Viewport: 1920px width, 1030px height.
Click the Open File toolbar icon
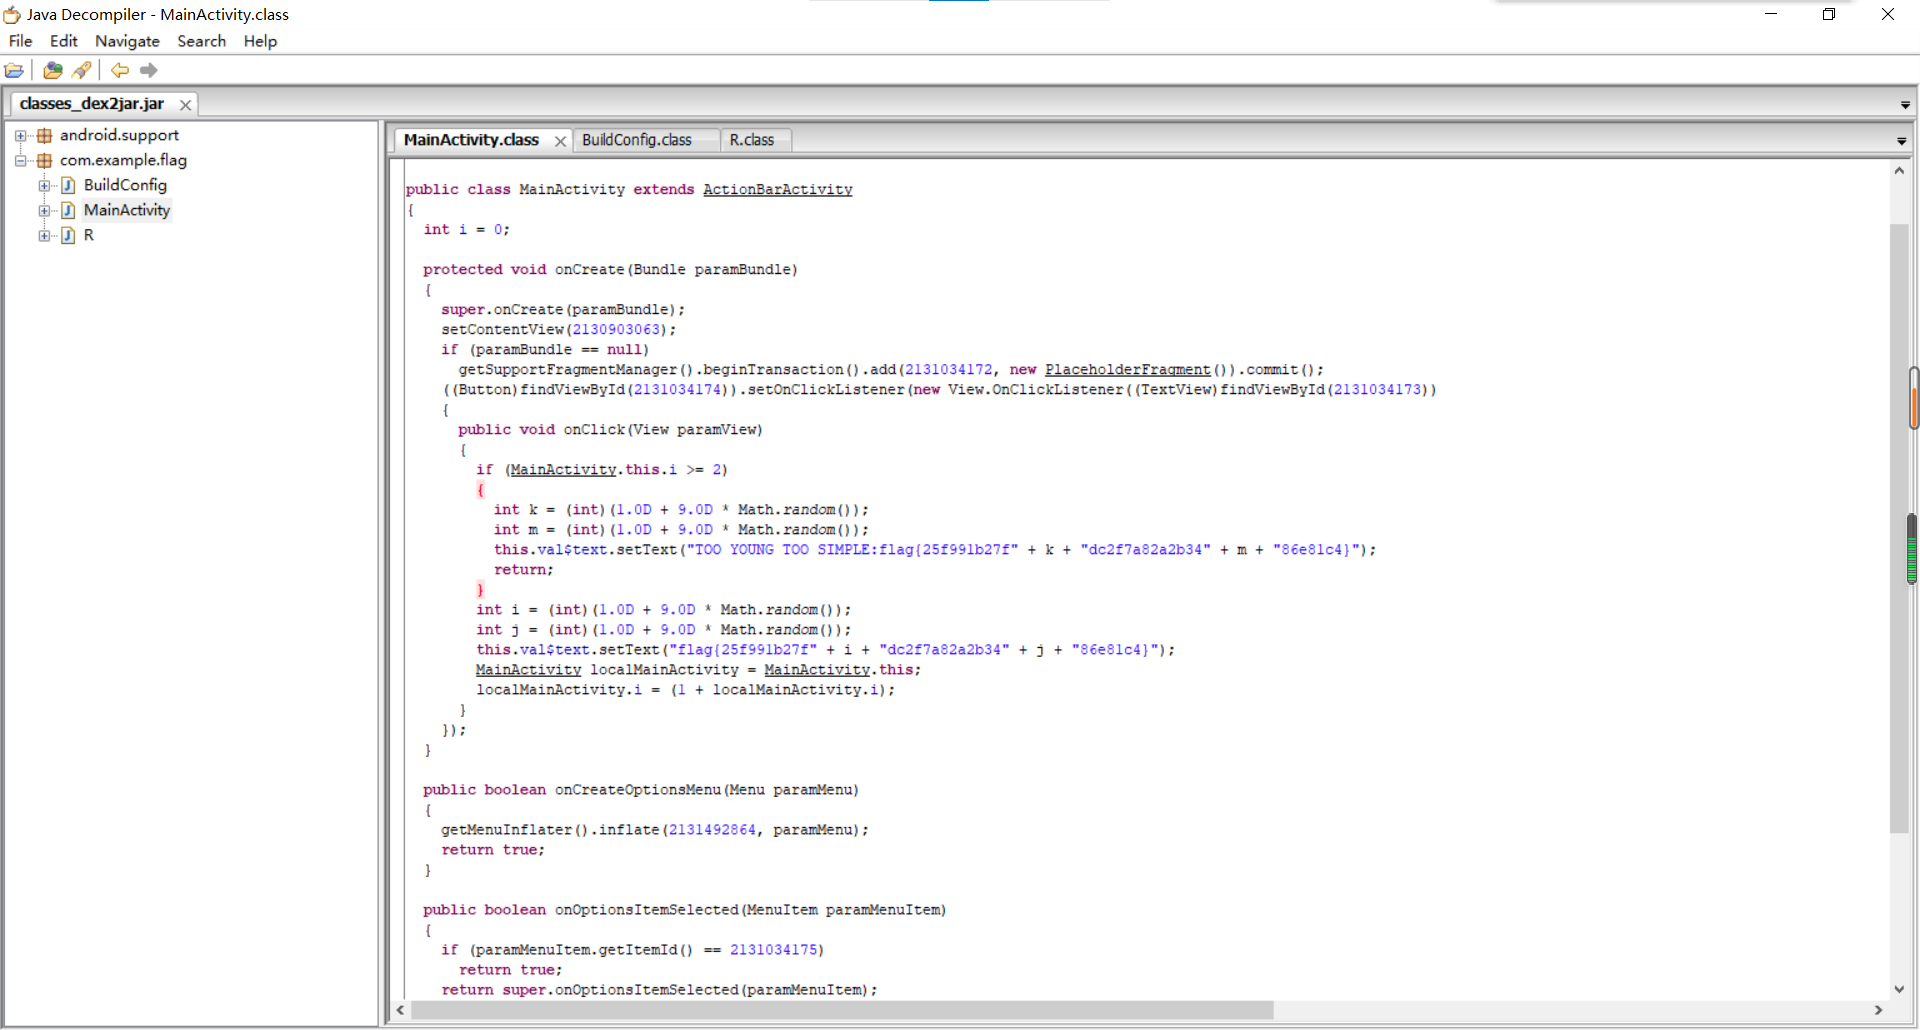(14, 70)
